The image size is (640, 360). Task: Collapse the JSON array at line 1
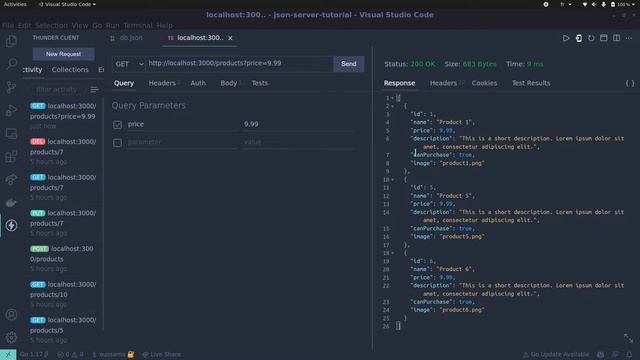click(393, 98)
